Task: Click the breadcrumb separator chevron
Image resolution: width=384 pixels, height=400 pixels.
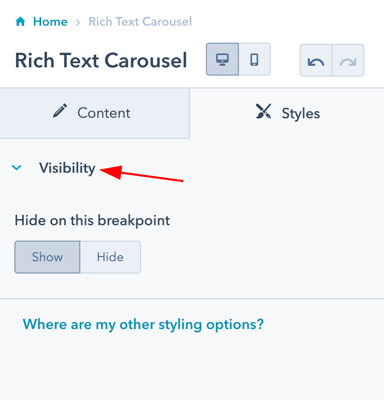Action: 78,22
